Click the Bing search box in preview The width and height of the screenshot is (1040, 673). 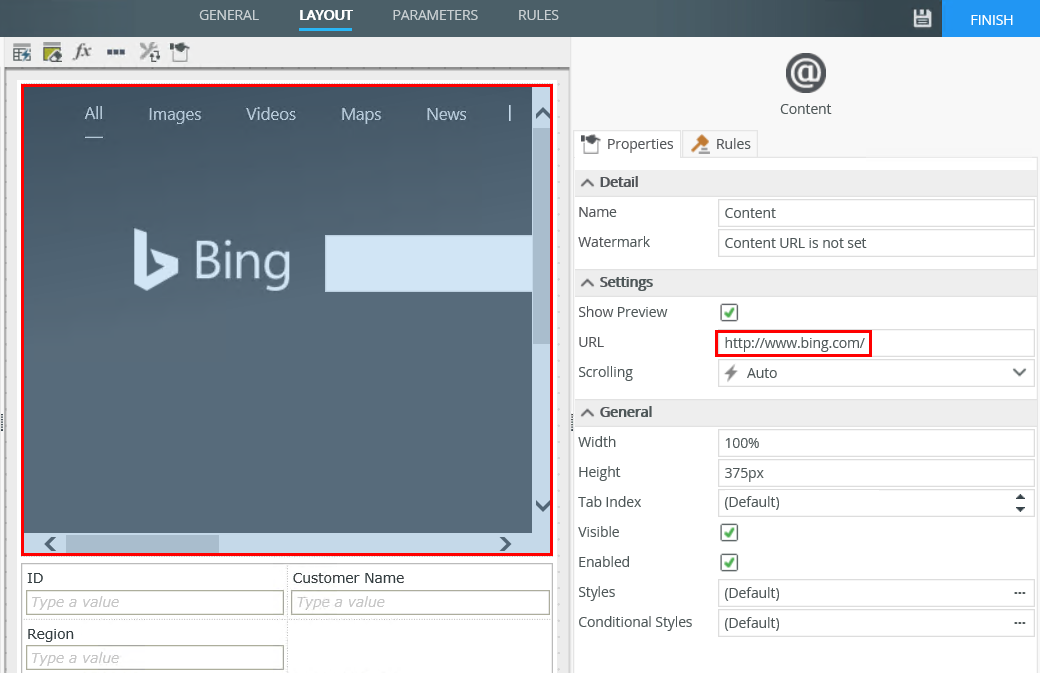428,263
